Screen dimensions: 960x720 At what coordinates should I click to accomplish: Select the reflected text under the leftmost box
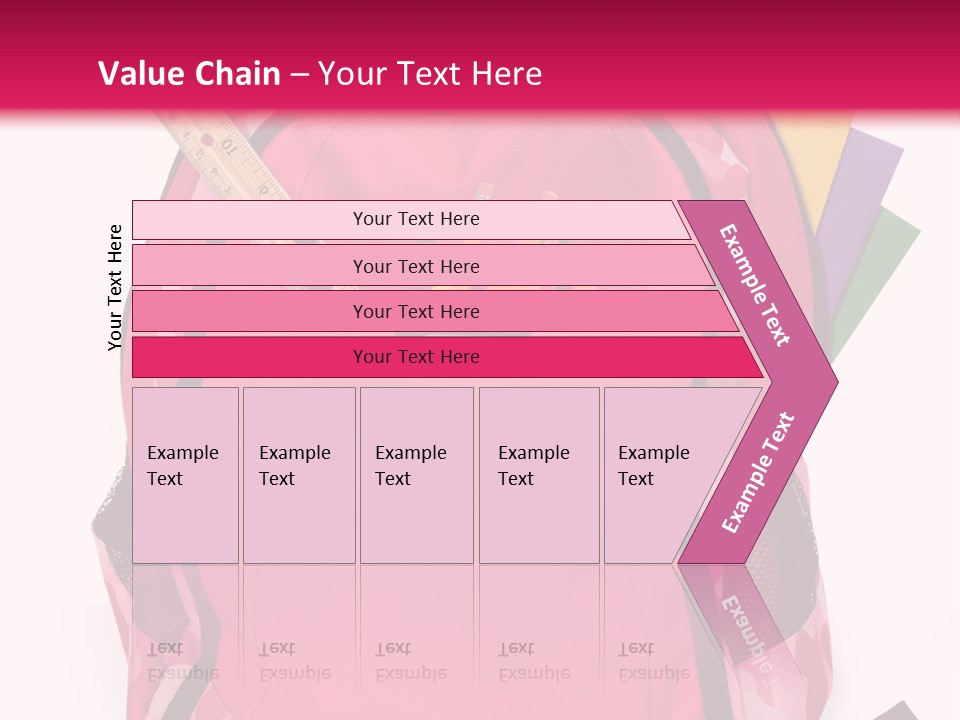[x=183, y=660]
